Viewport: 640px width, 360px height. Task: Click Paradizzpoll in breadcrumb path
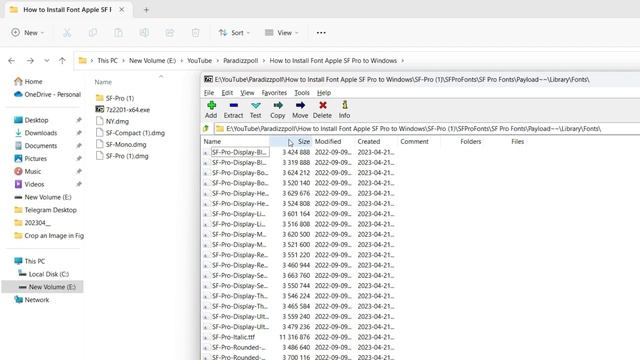tap(241, 60)
